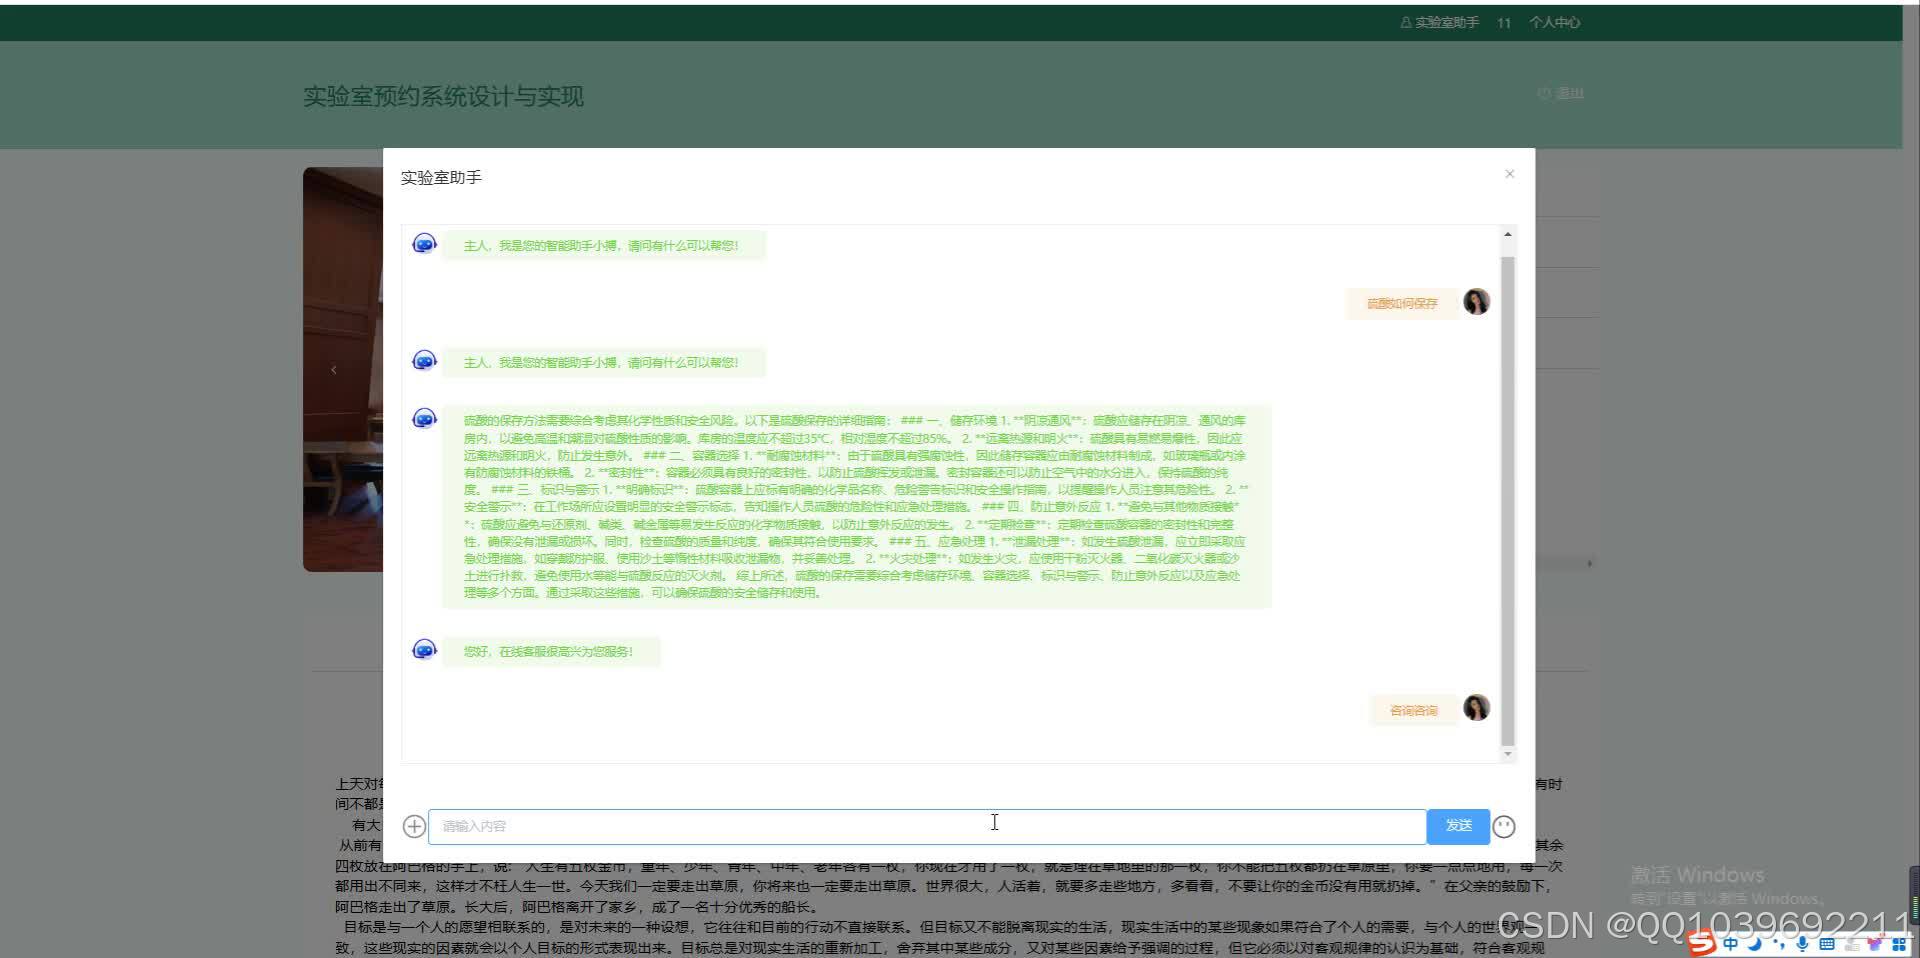Click the microphone voice input icon
The image size is (1920, 958).
(x=1802, y=943)
